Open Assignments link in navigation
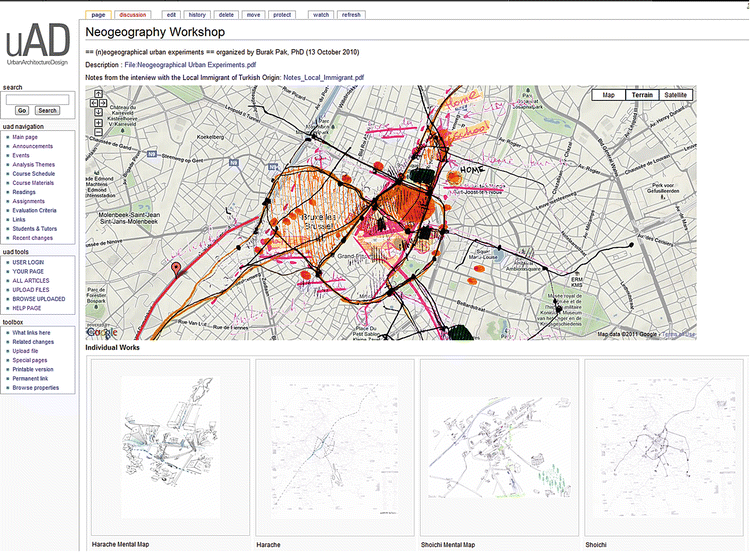Image resolution: width=750 pixels, height=552 pixels. (28, 201)
